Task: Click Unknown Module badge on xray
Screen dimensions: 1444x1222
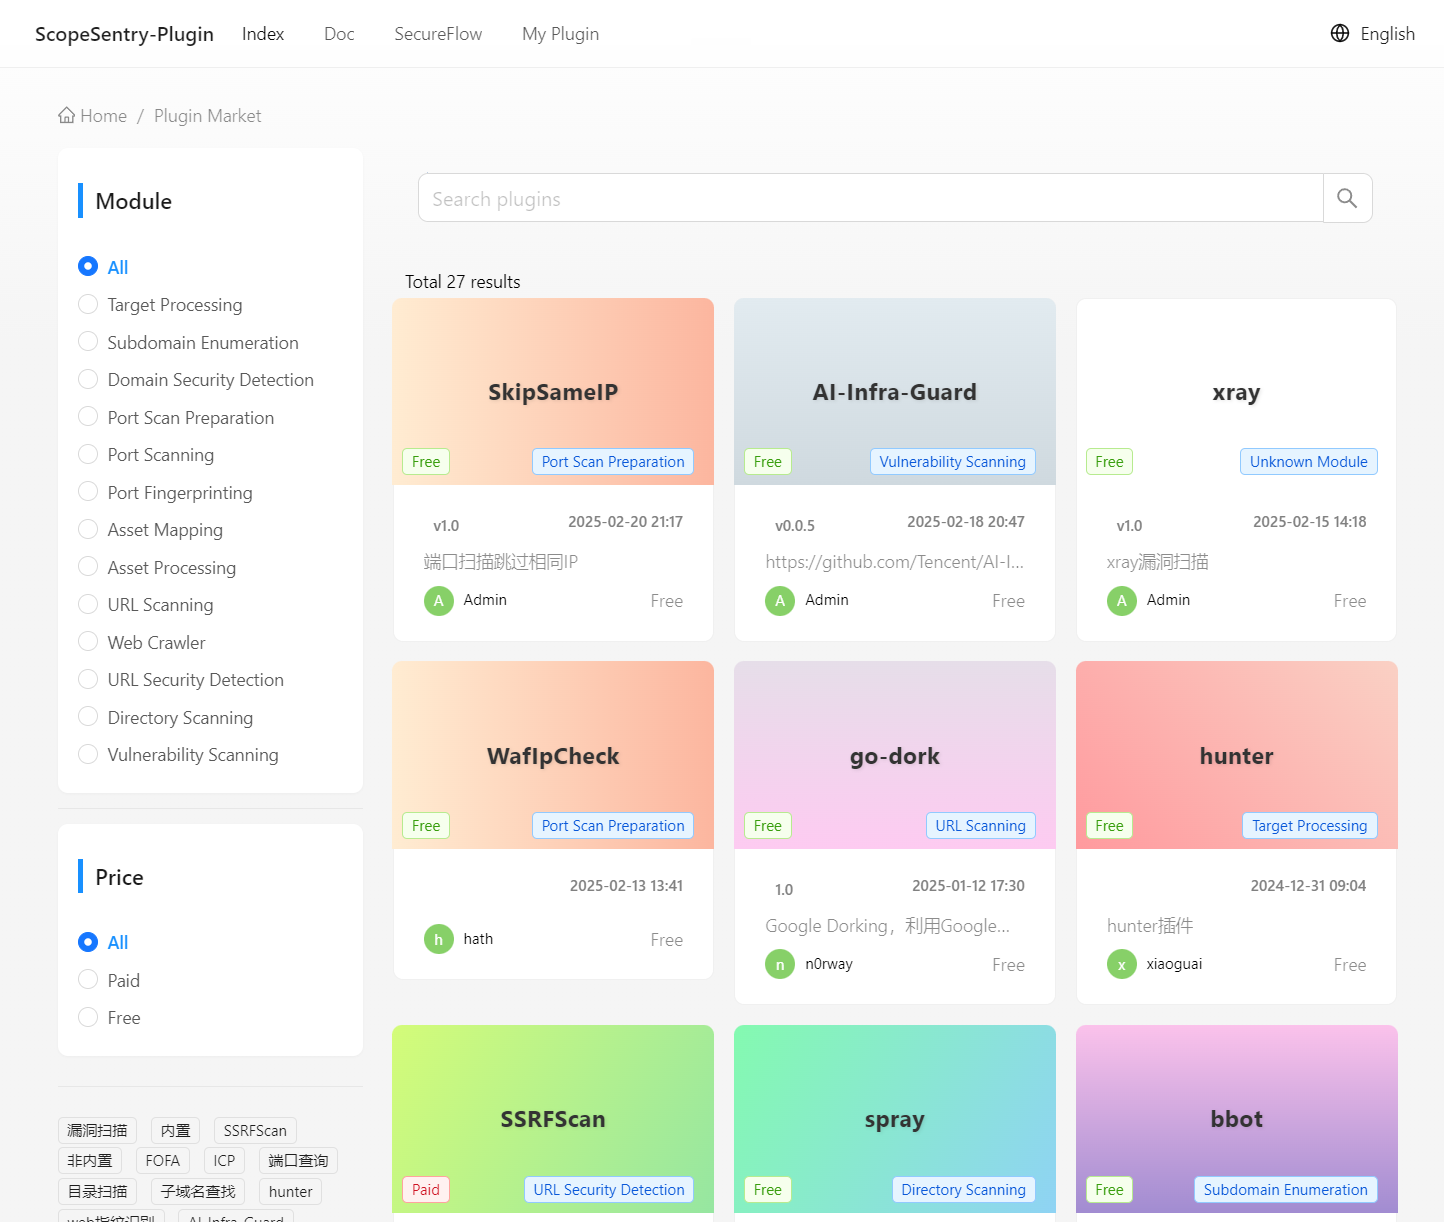Action: coord(1308,461)
